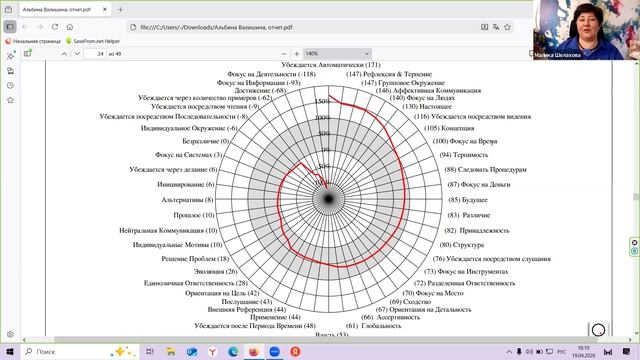
Task: Open sidebar settings gear at the bottom left
Action: 10,334
